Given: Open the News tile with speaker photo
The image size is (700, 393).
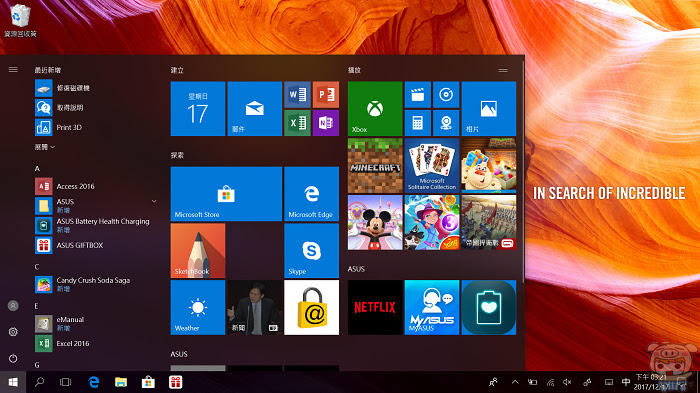Looking at the screenshot, I should [x=254, y=307].
